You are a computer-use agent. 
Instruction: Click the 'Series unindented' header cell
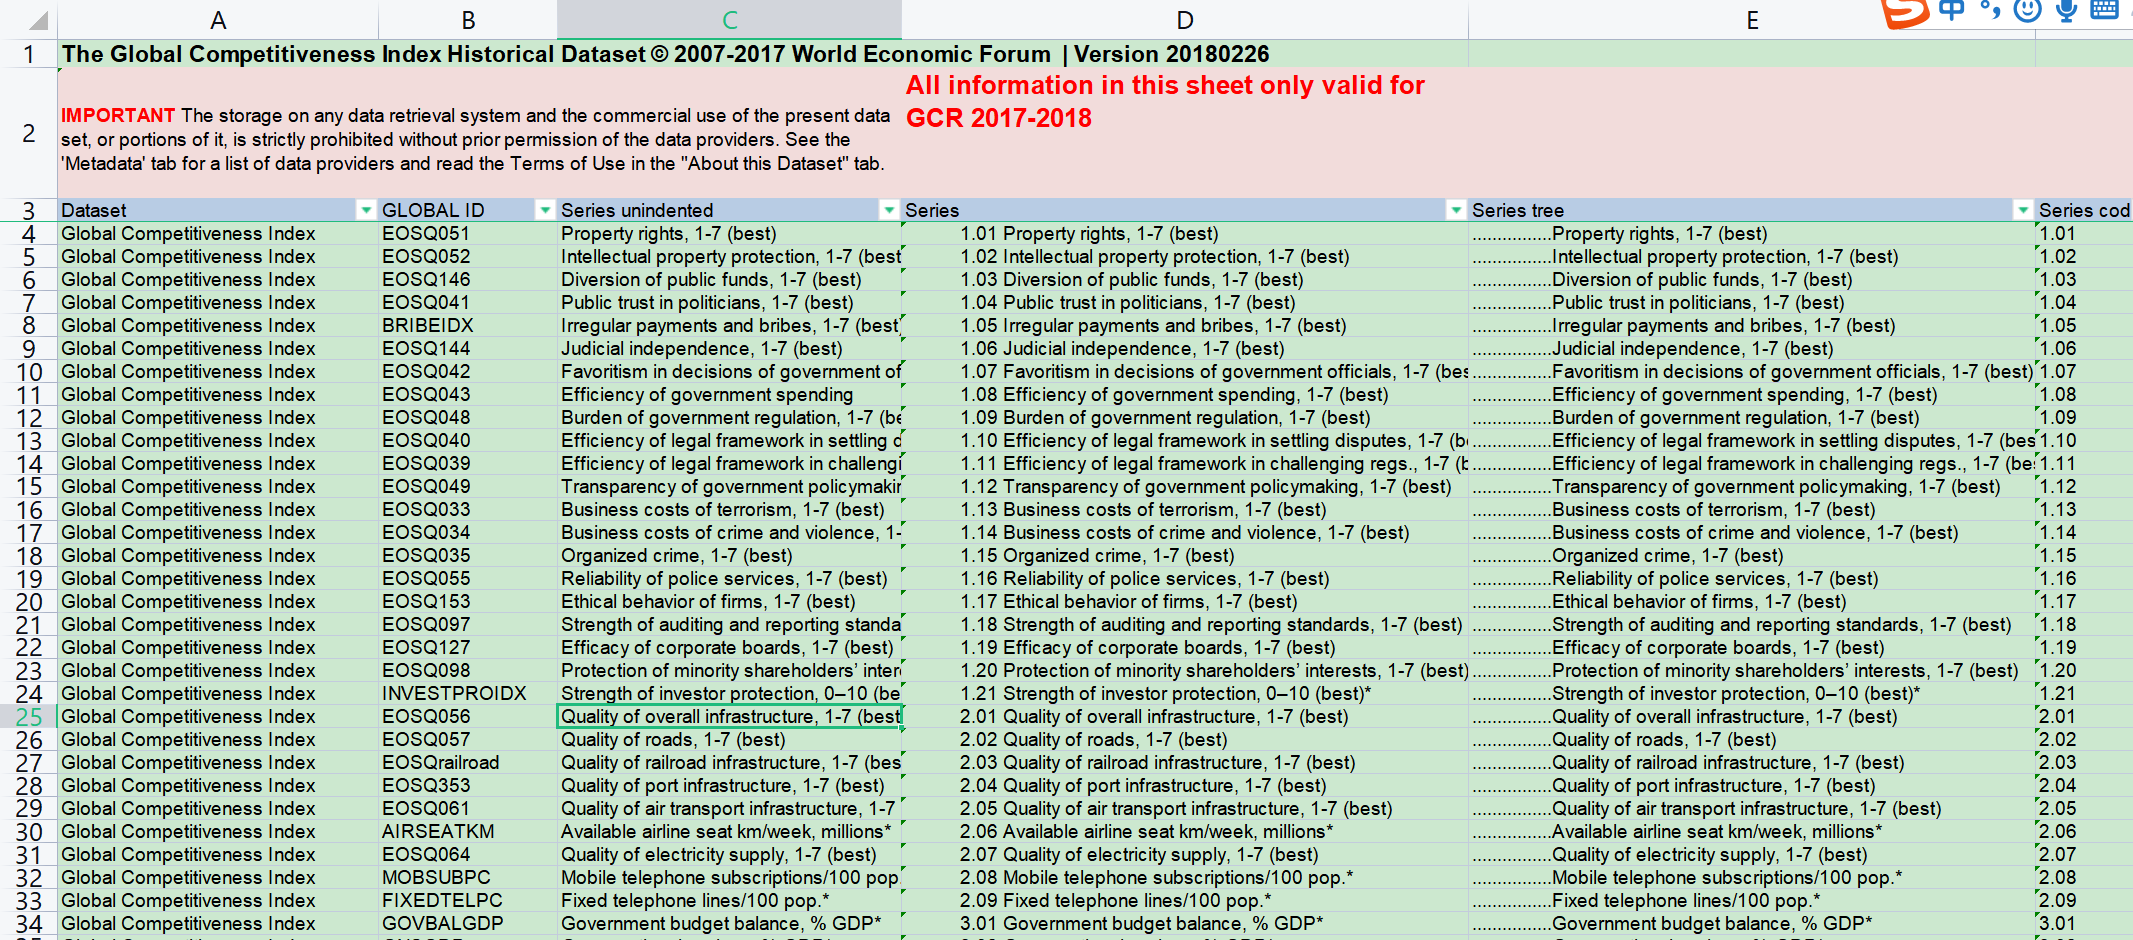pos(730,210)
